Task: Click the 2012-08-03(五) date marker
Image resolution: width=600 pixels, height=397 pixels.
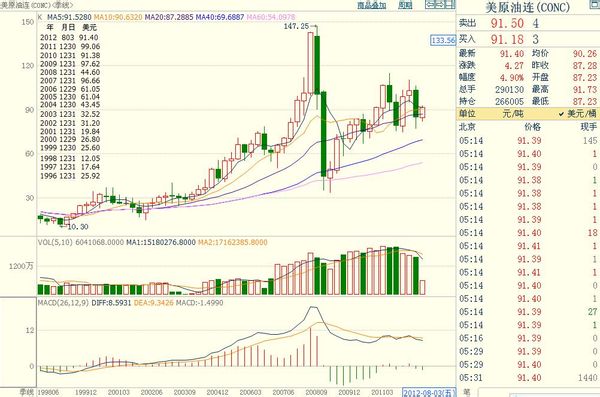Action: tap(429, 392)
